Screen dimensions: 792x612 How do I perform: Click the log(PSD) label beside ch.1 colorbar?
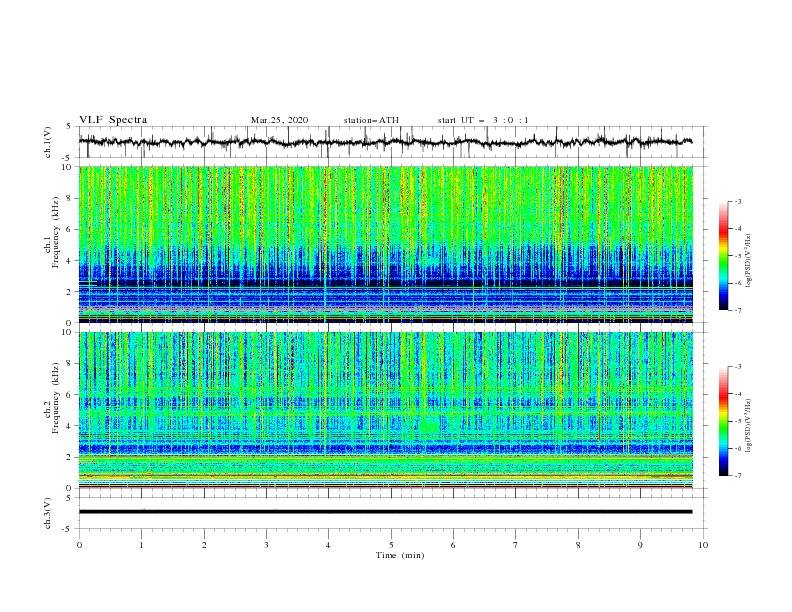click(749, 261)
